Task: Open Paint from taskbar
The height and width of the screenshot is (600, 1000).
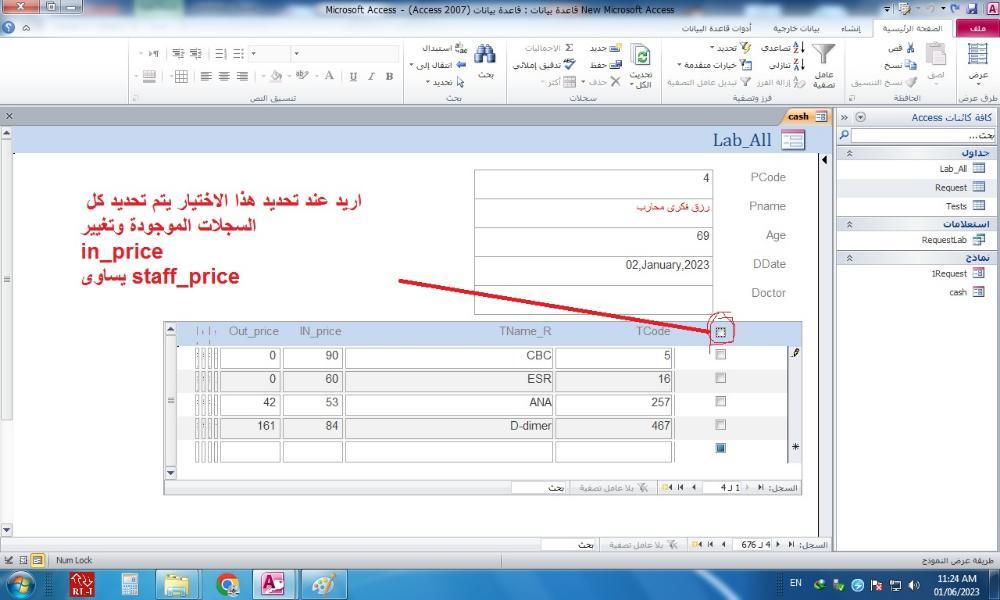Action: tap(323, 584)
